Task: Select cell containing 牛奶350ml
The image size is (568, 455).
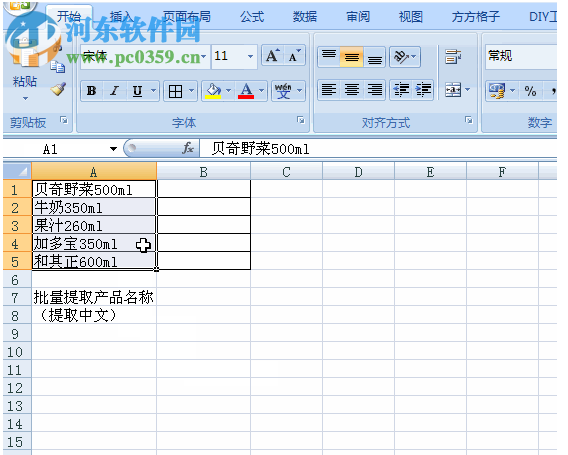Action: [94, 208]
